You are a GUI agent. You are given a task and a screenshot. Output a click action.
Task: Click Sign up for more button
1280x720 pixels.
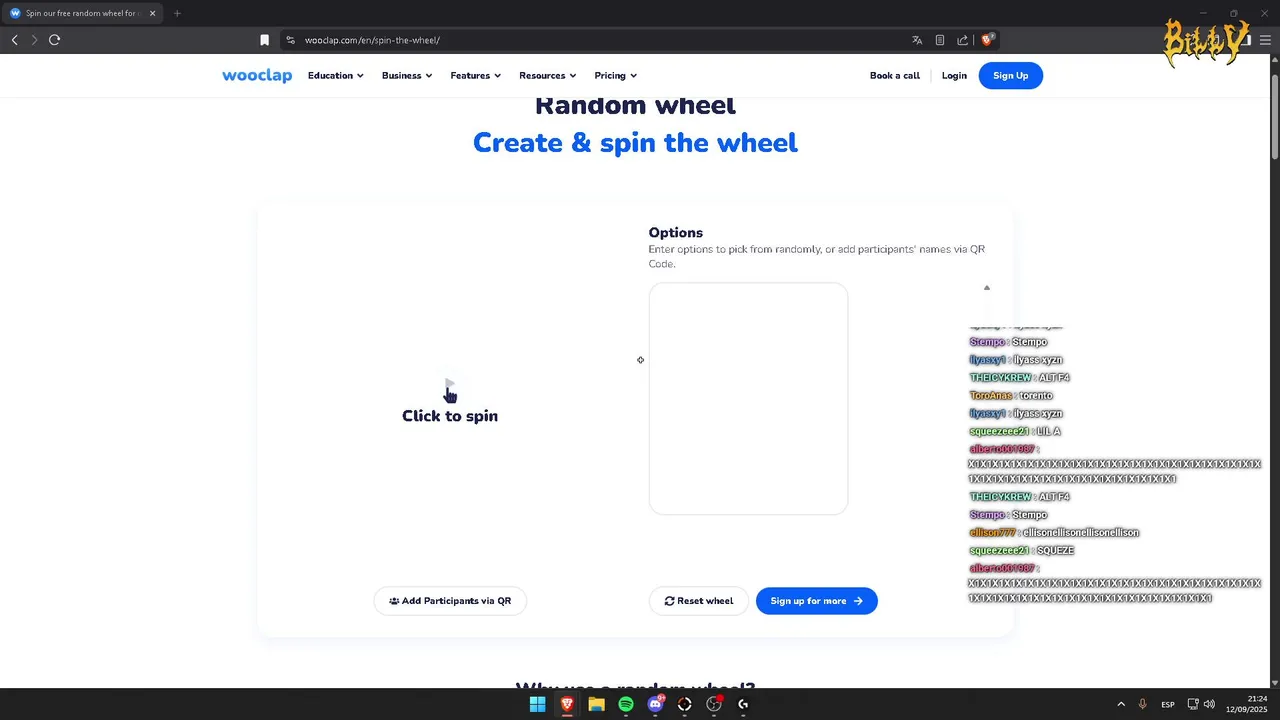pyautogui.click(x=817, y=601)
